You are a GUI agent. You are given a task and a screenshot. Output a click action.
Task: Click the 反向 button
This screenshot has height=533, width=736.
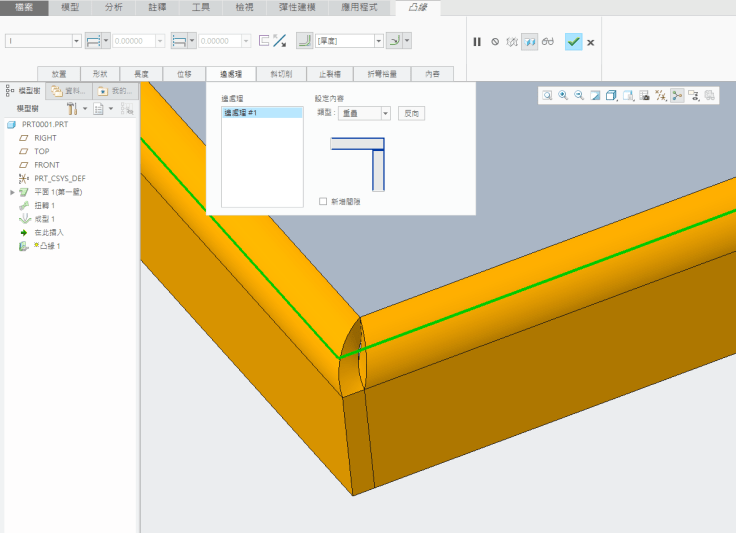coord(411,114)
